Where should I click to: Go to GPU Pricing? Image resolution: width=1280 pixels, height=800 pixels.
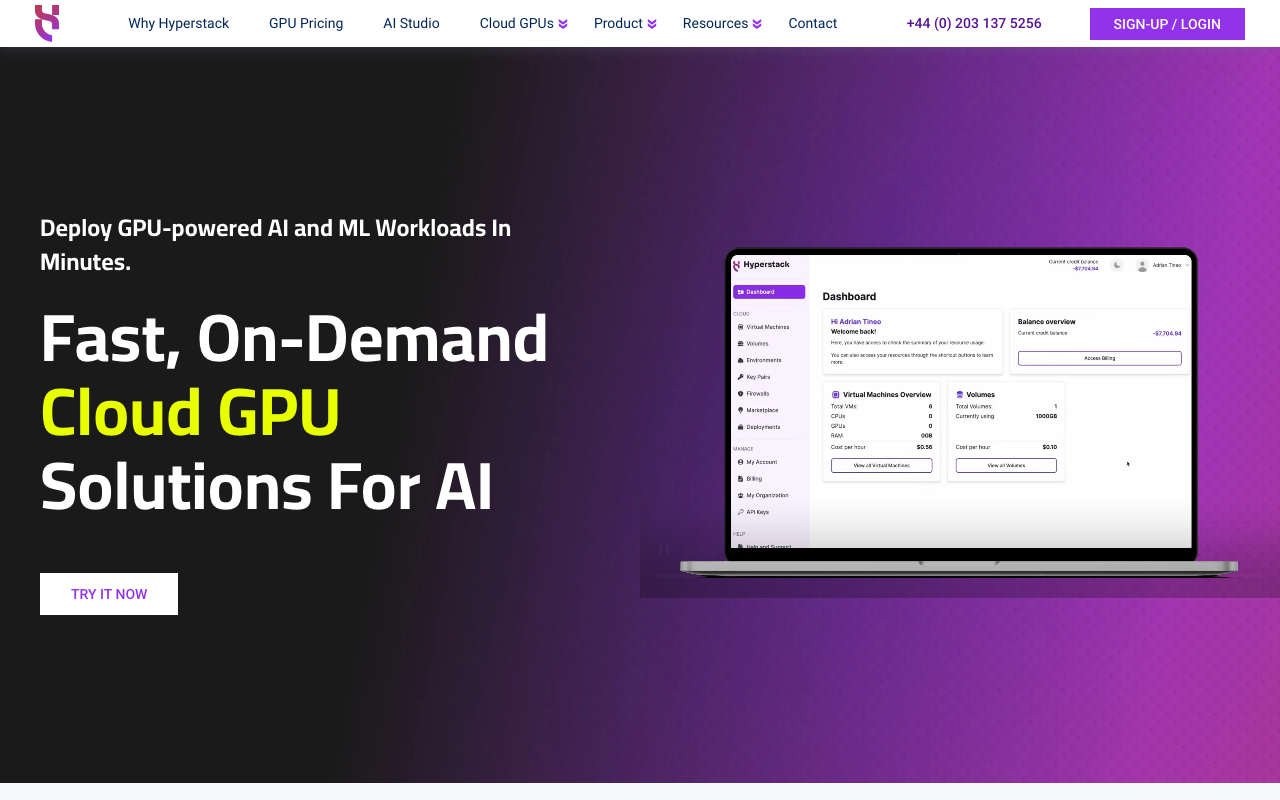click(x=306, y=23)
